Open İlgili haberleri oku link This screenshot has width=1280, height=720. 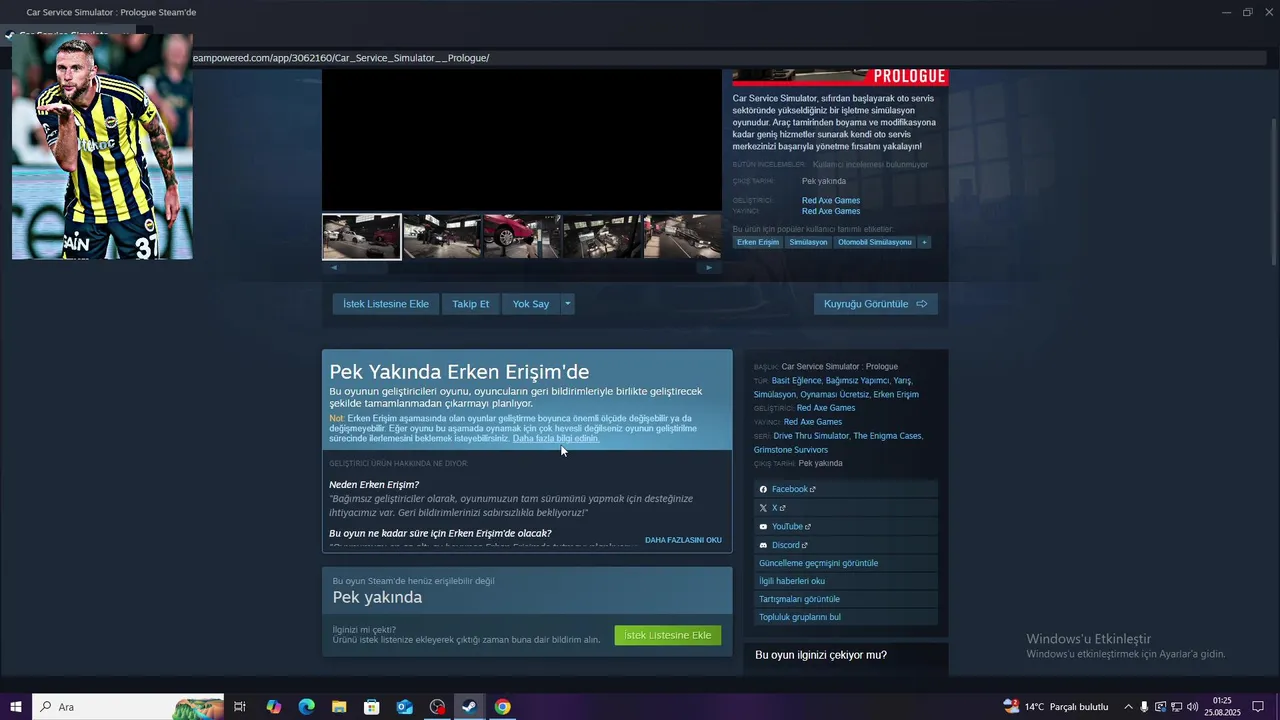tap(846, 581)
